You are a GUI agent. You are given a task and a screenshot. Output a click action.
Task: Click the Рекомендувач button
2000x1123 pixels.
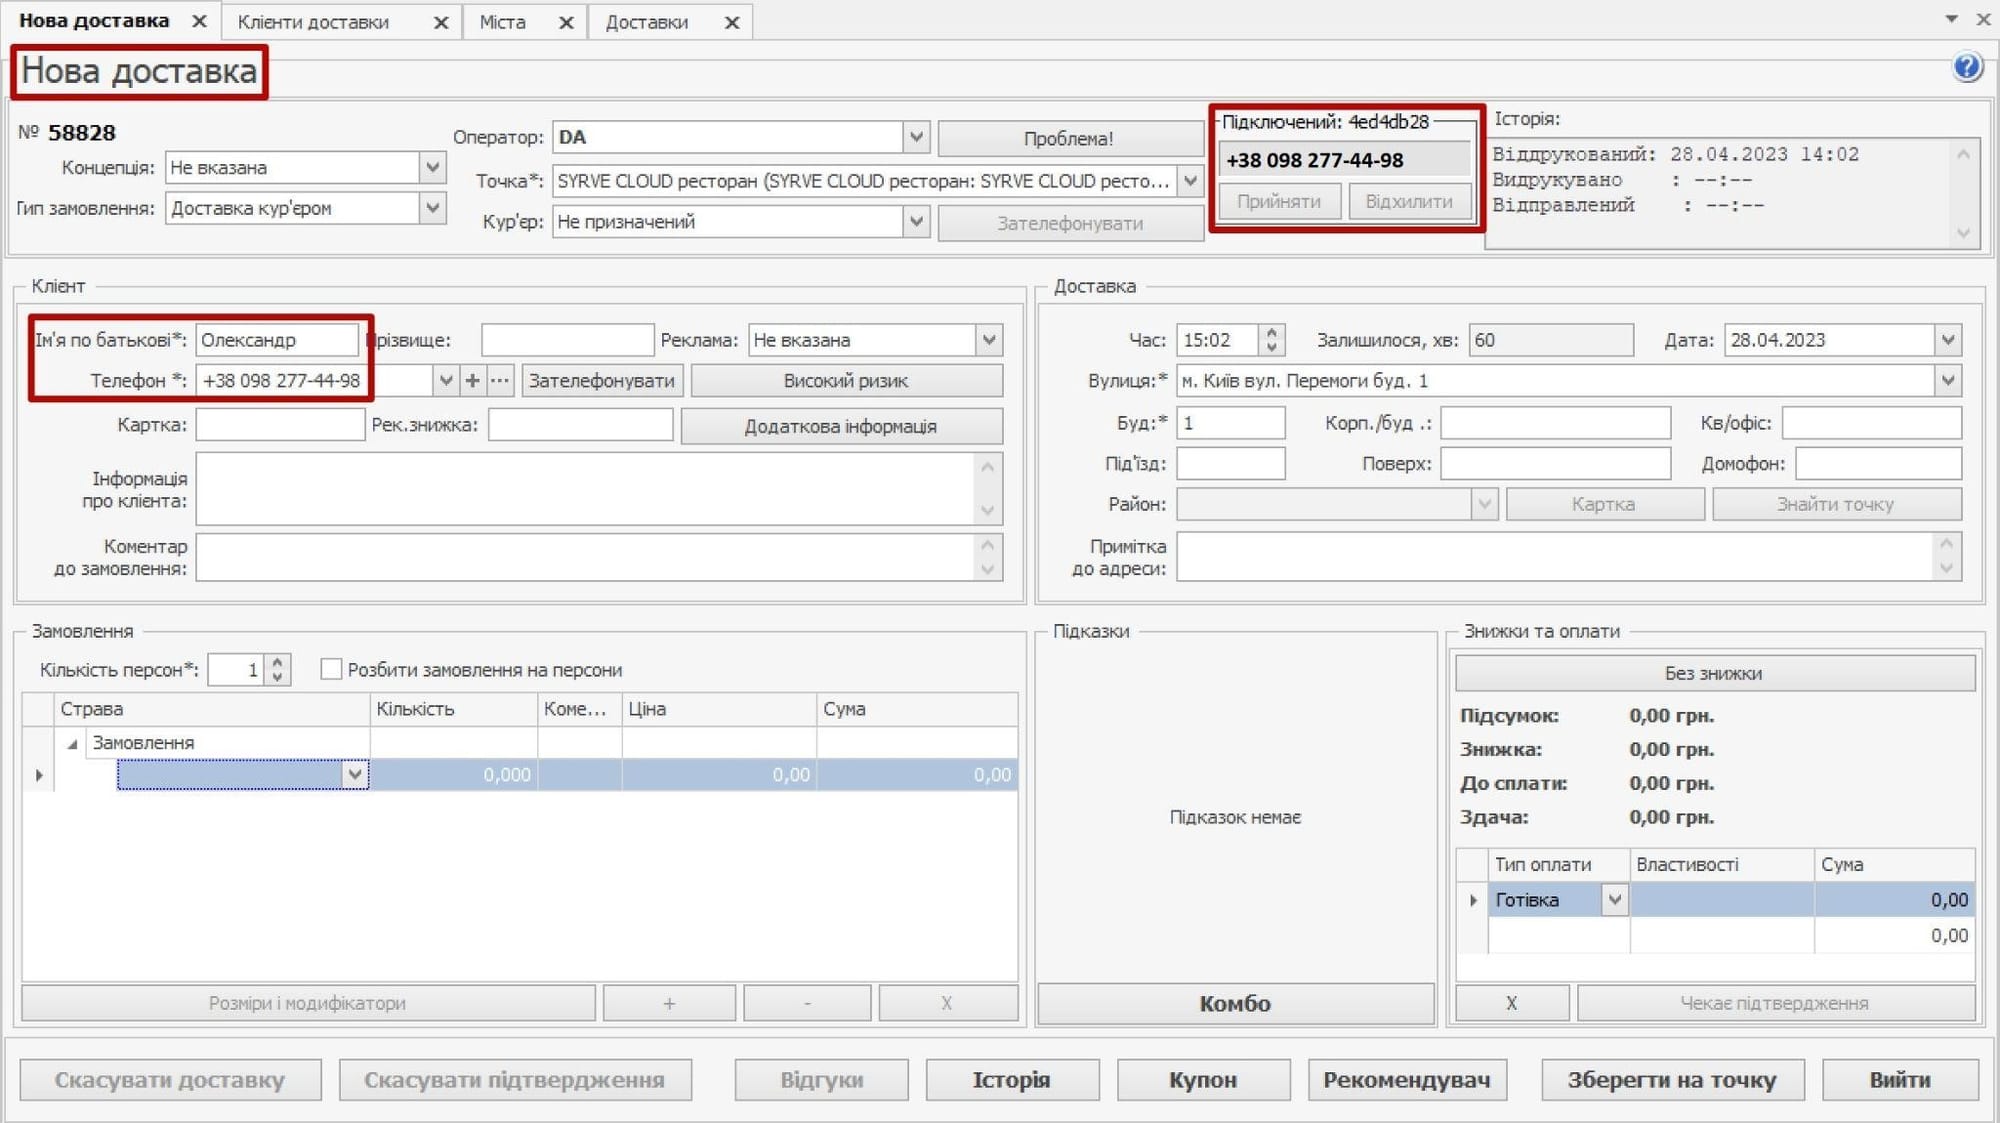coord(1407,1080)
